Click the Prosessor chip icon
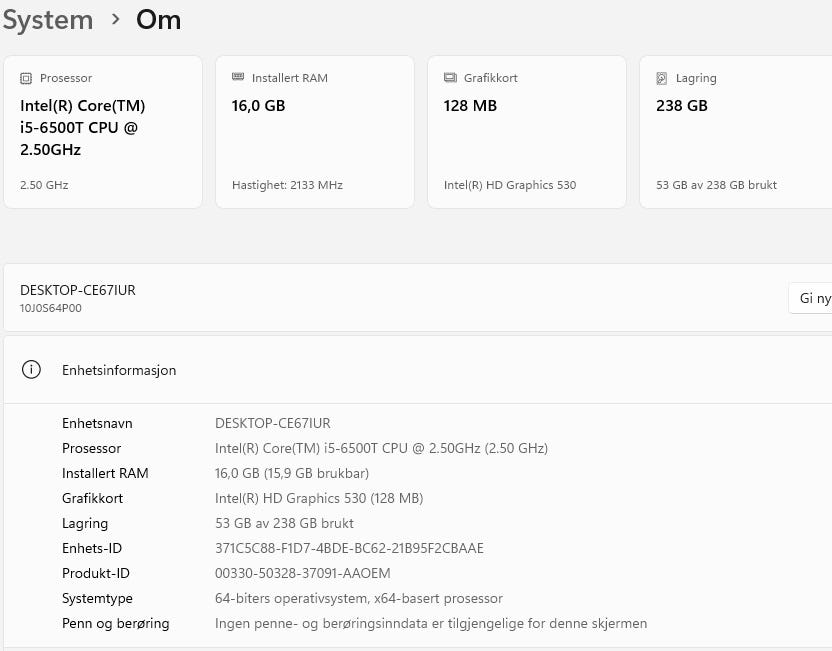 26,79
